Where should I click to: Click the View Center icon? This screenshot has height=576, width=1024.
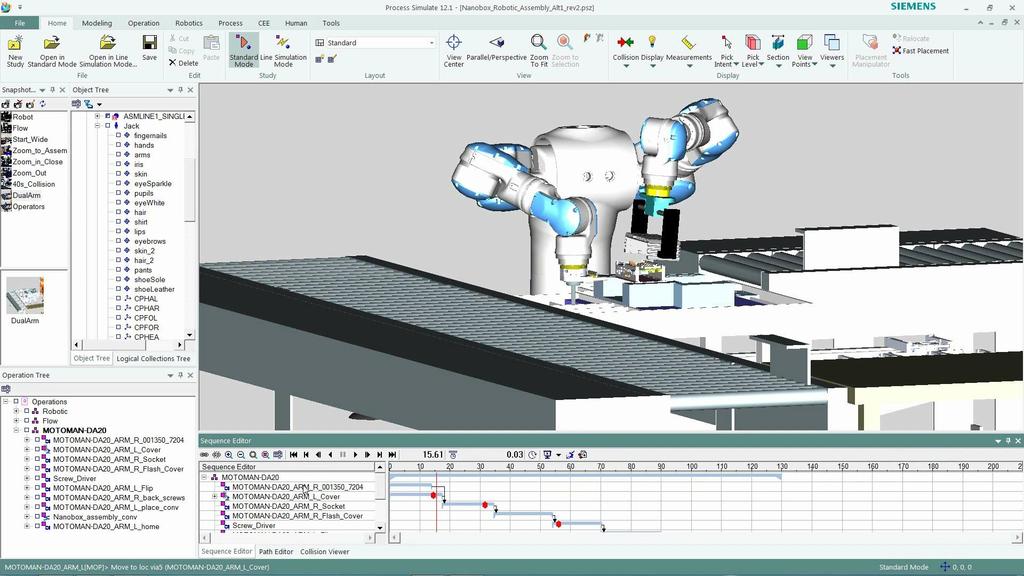(454, 44)
